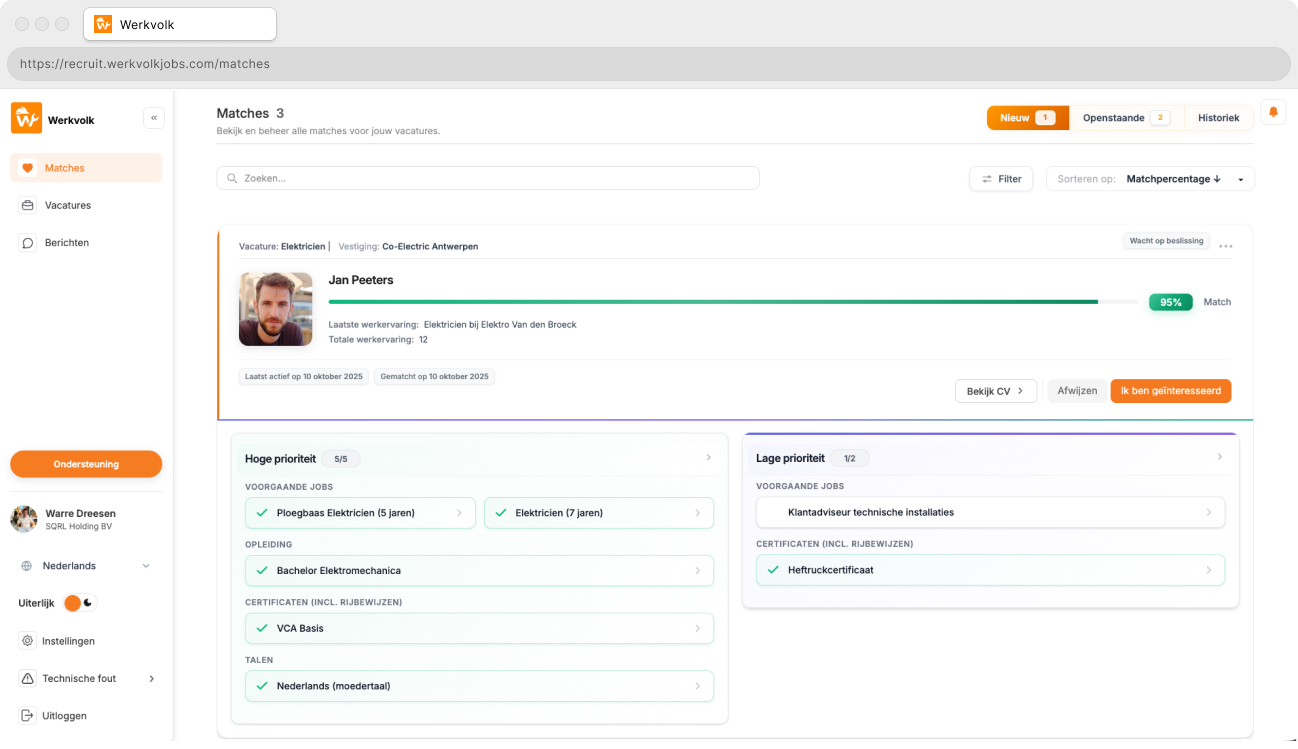
Task: Click the notification bell icon
Action: click(x=1273, y=113)
